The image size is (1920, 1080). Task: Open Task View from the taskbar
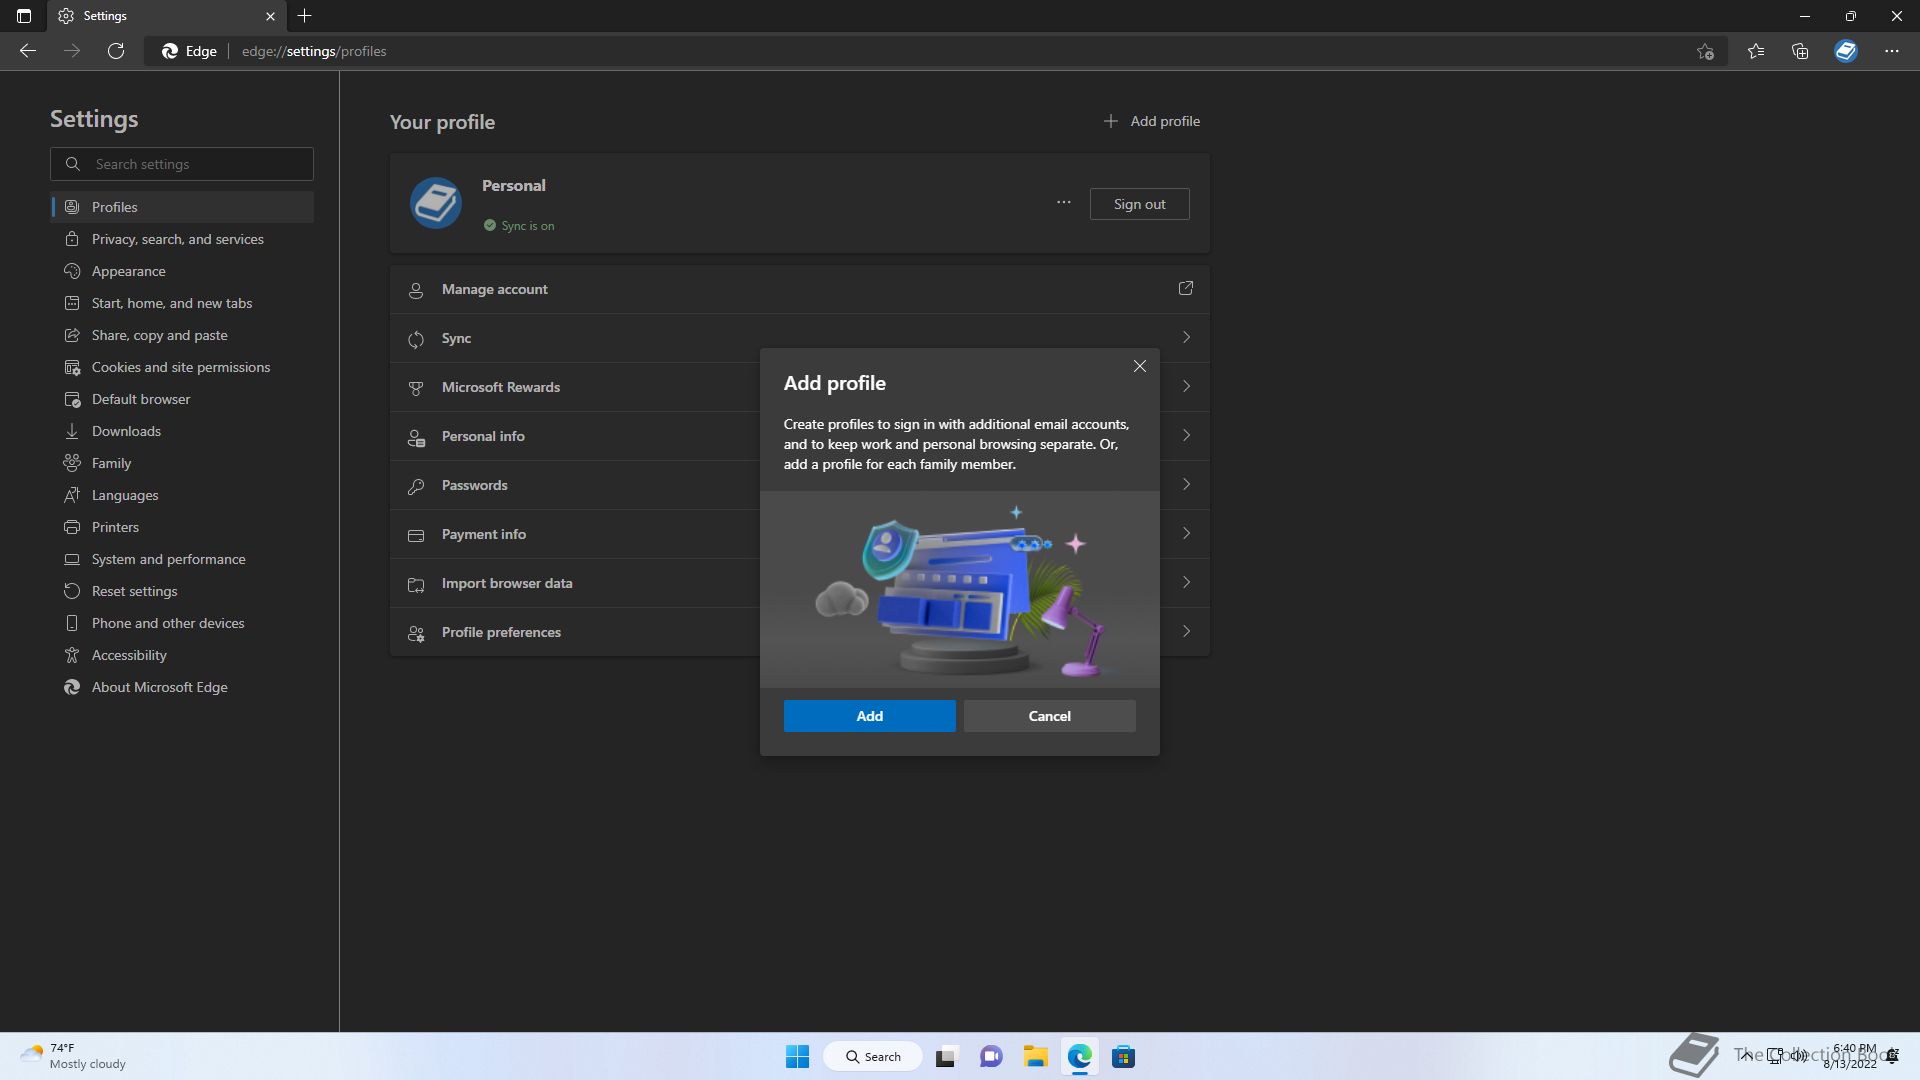(x=946, y=1057)
